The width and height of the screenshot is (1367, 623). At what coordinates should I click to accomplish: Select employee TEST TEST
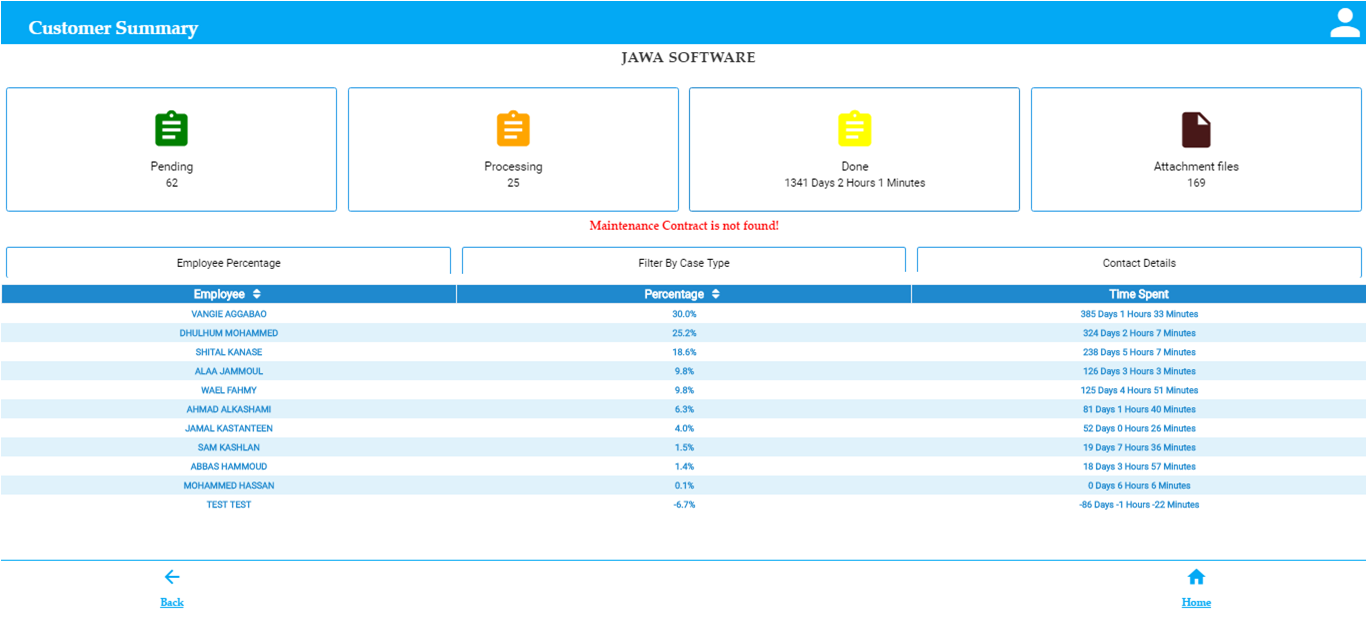[x=229, y=504]
